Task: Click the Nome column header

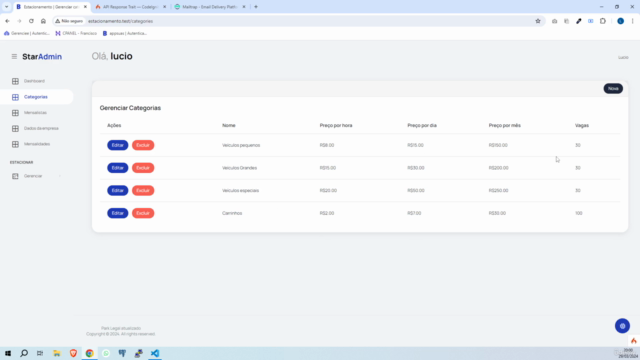Action: click(x=229, y=126)
